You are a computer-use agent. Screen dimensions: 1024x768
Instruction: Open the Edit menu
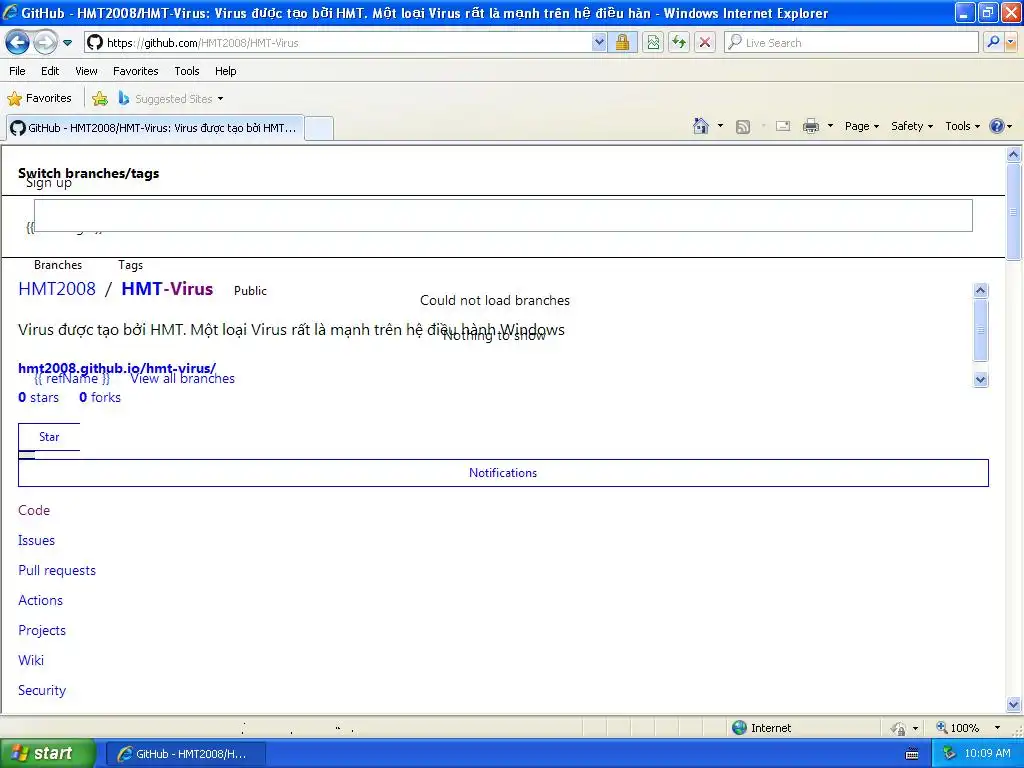50,71
